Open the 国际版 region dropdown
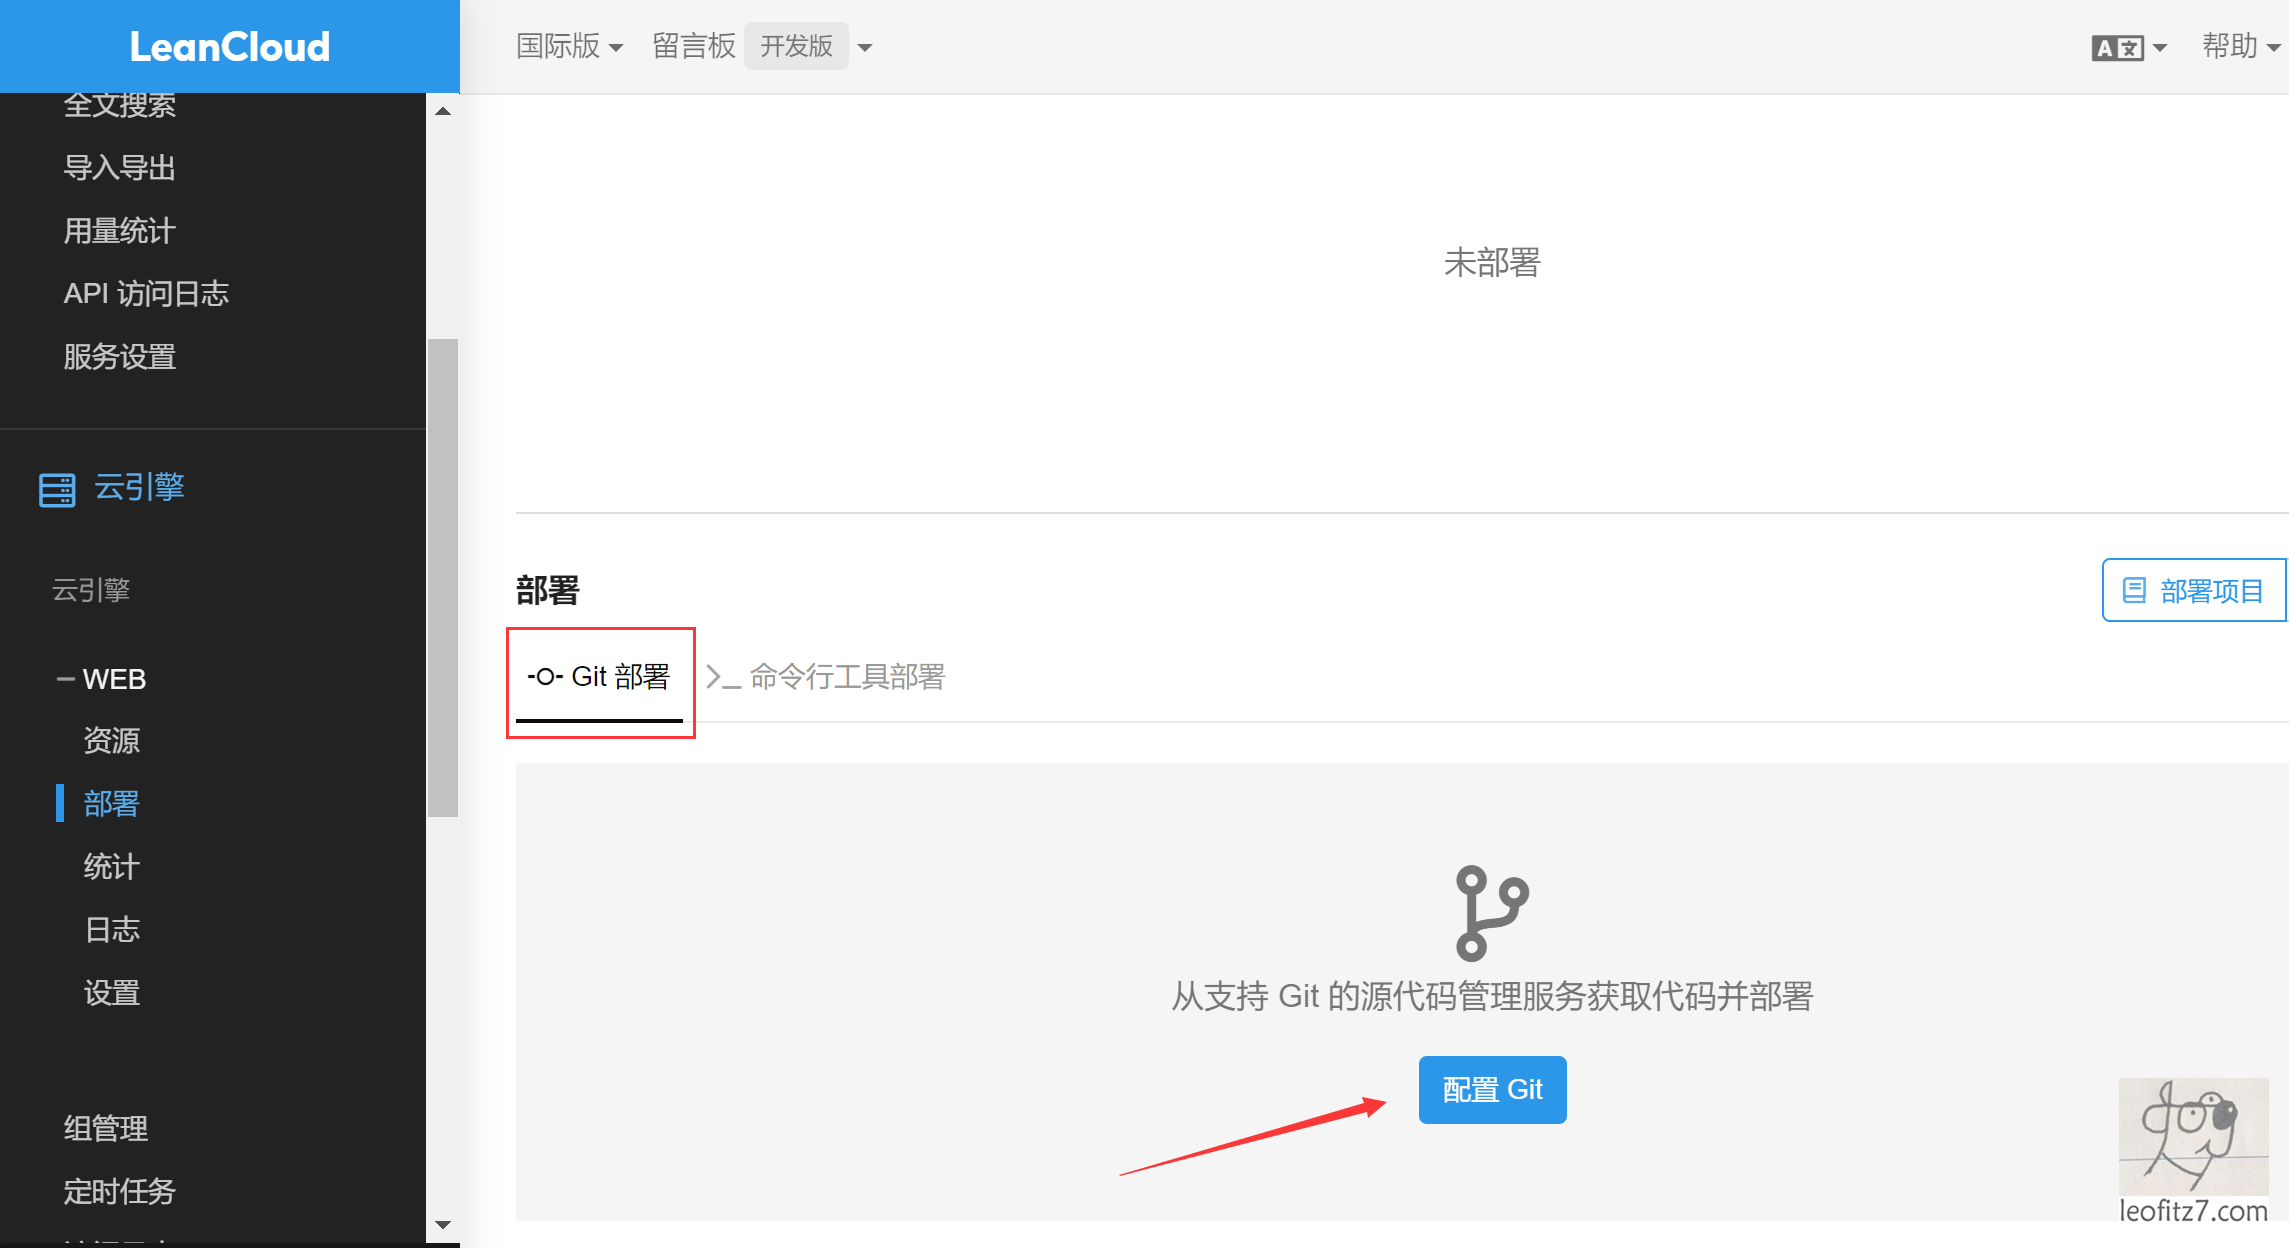 click(x=569, y=47)
